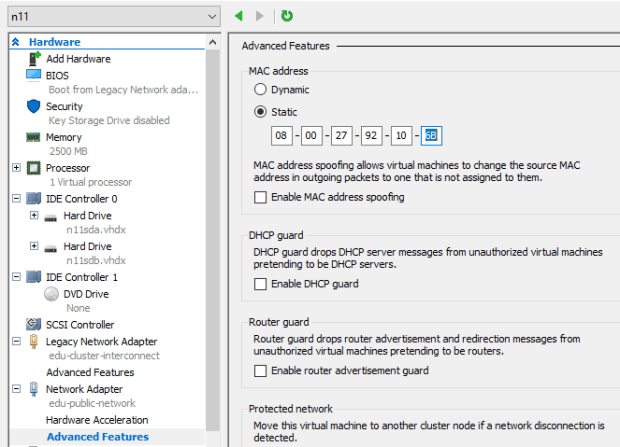This screenshot has height=447, width=620.
Task: Enable DHCP guard checkbox
Action: (x=261, y=284)
